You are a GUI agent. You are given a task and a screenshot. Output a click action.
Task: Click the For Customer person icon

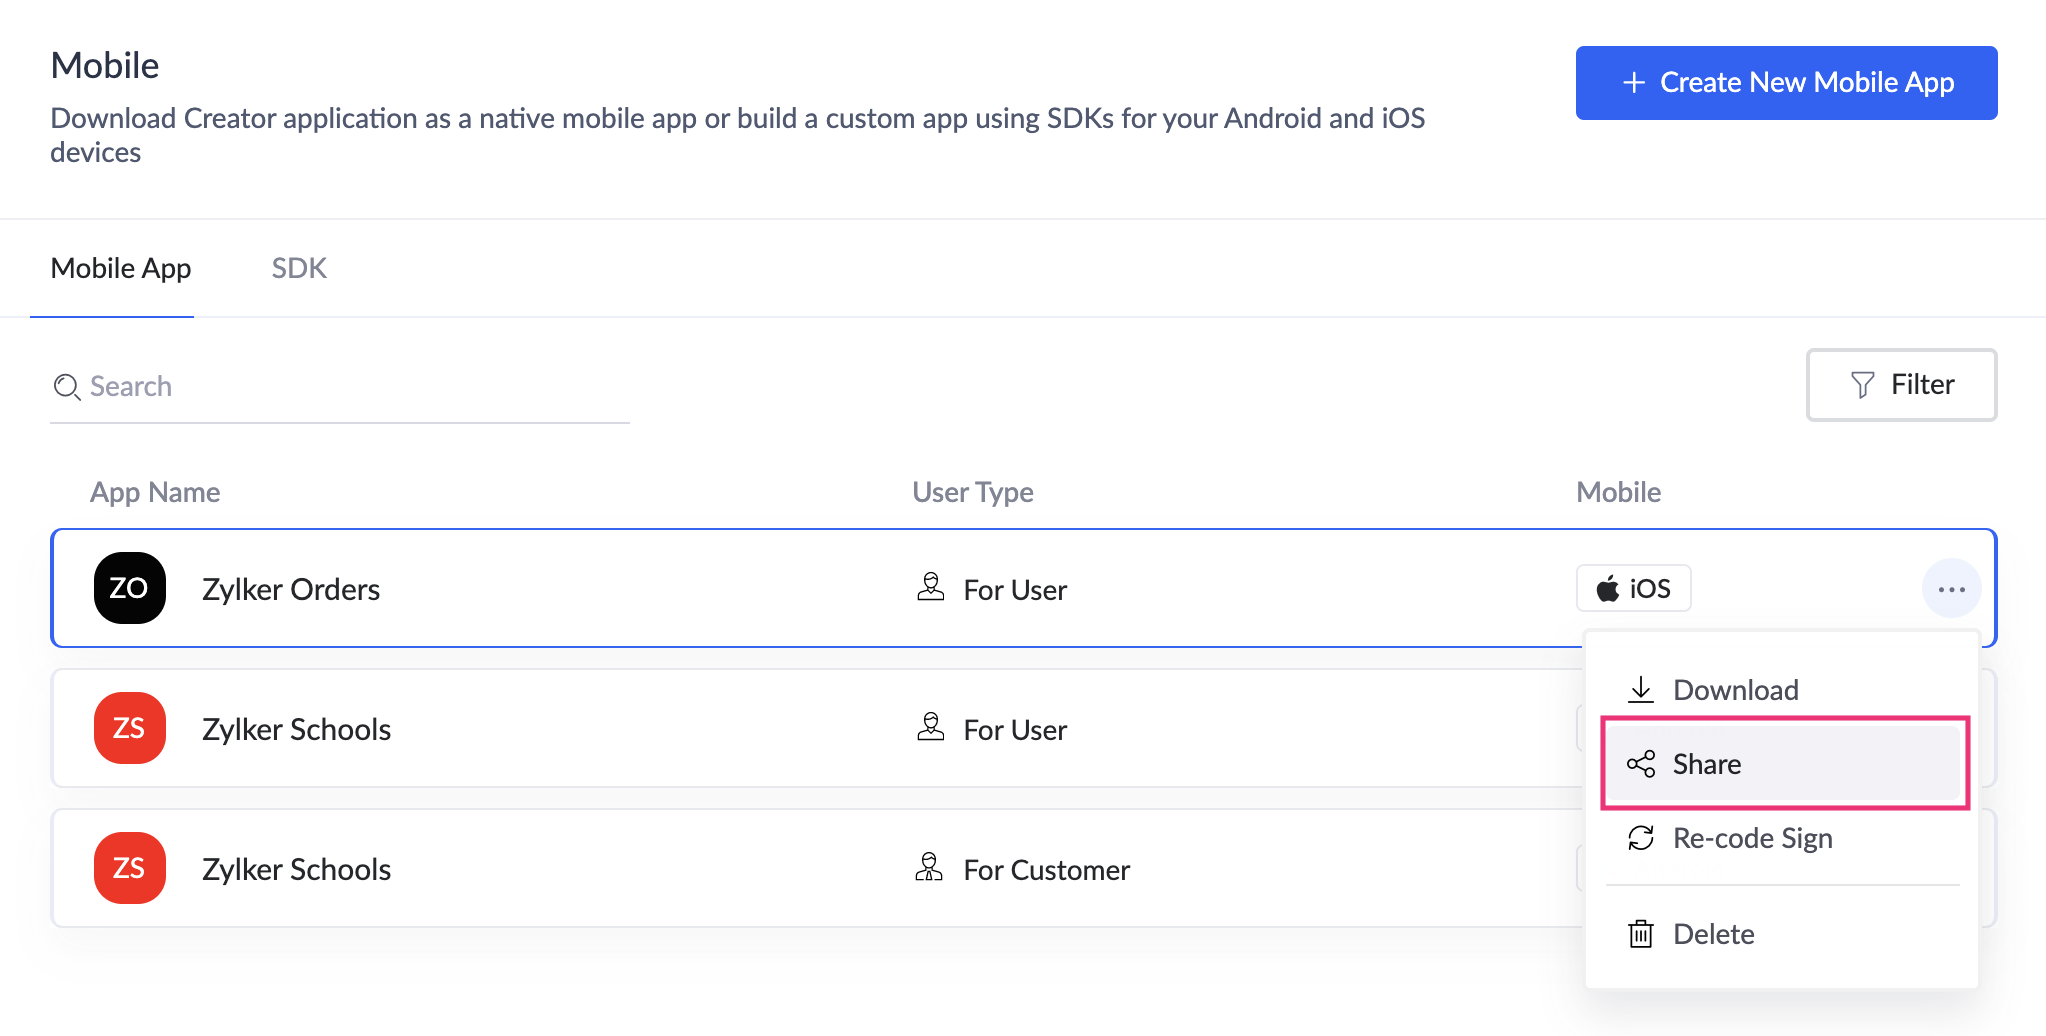click(x=930, y=868)
